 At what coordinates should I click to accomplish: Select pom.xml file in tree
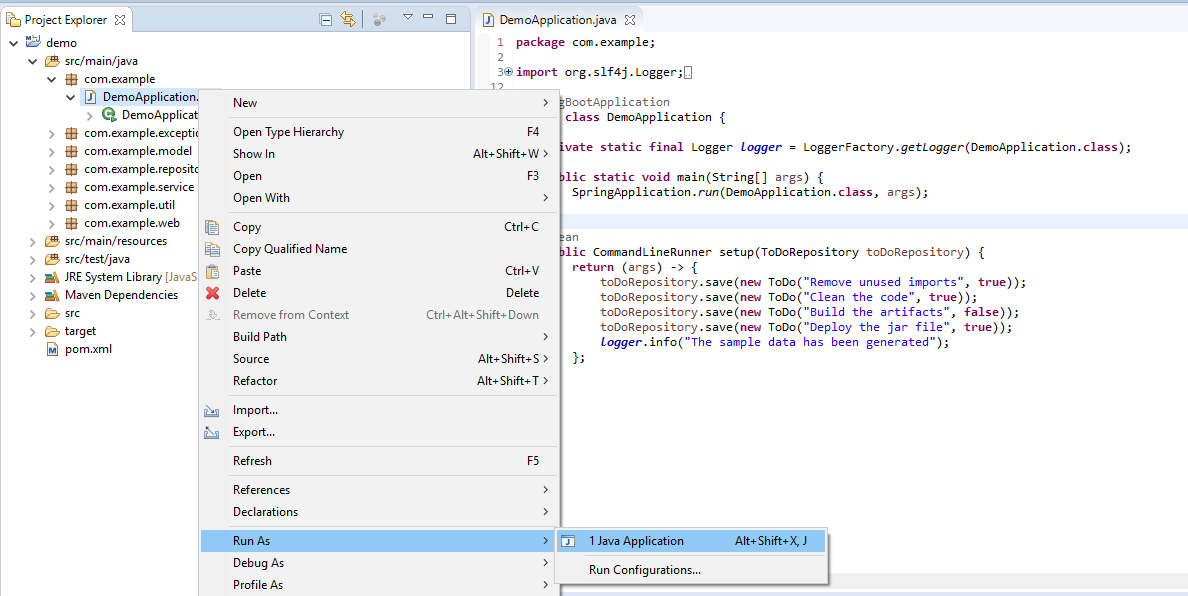(88, 349)
